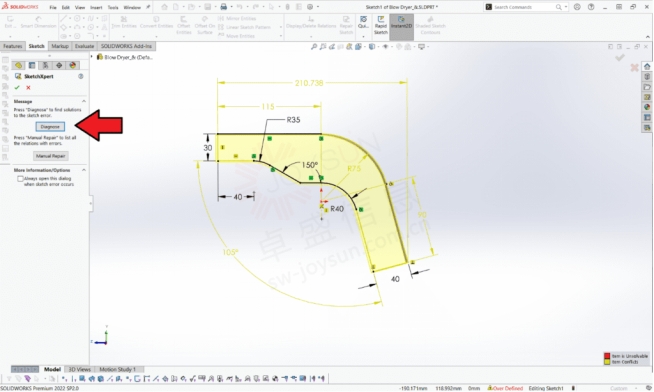This screenshot has width=654, height=392.
Task: Open the FeatureManager design tree tab icon
Action: [18, 65]
